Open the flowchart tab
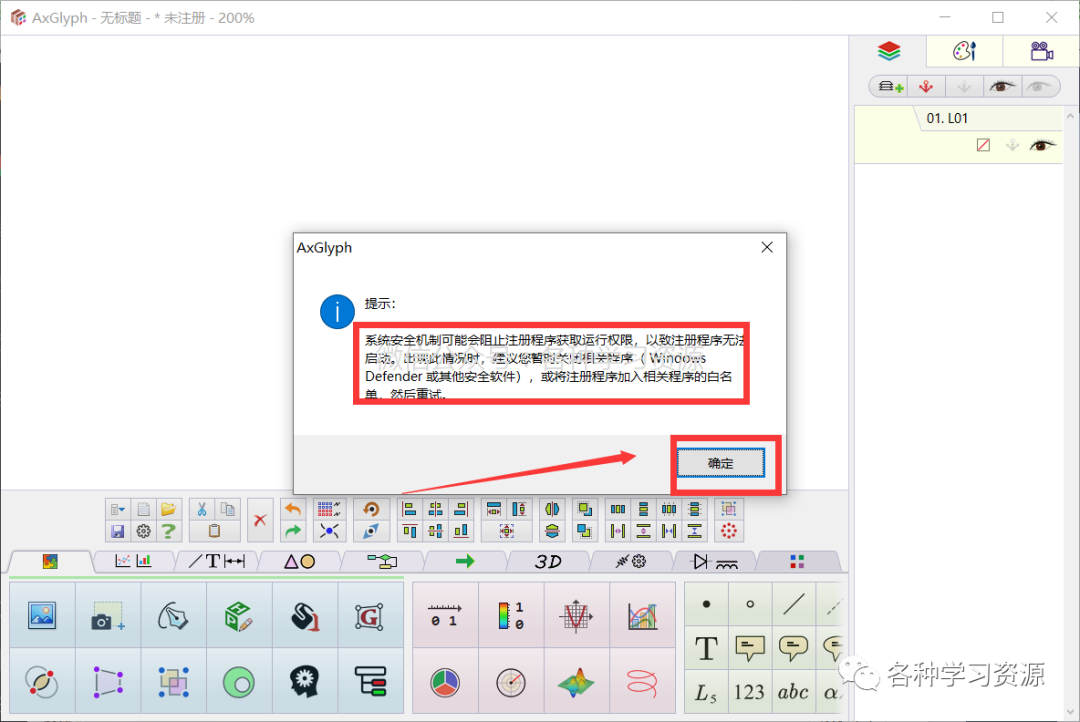Screen dimensions: 1080x722 click(x=382, y=561)
